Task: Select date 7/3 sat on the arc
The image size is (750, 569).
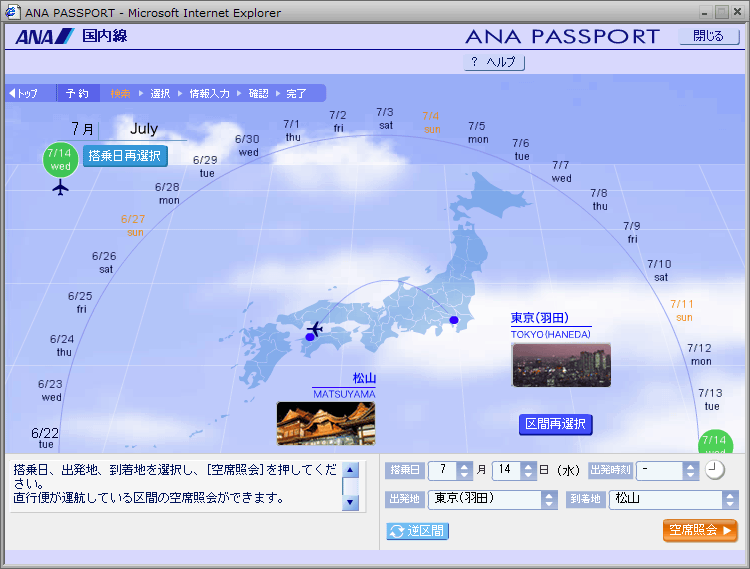Action: click(x=385, y=119)
